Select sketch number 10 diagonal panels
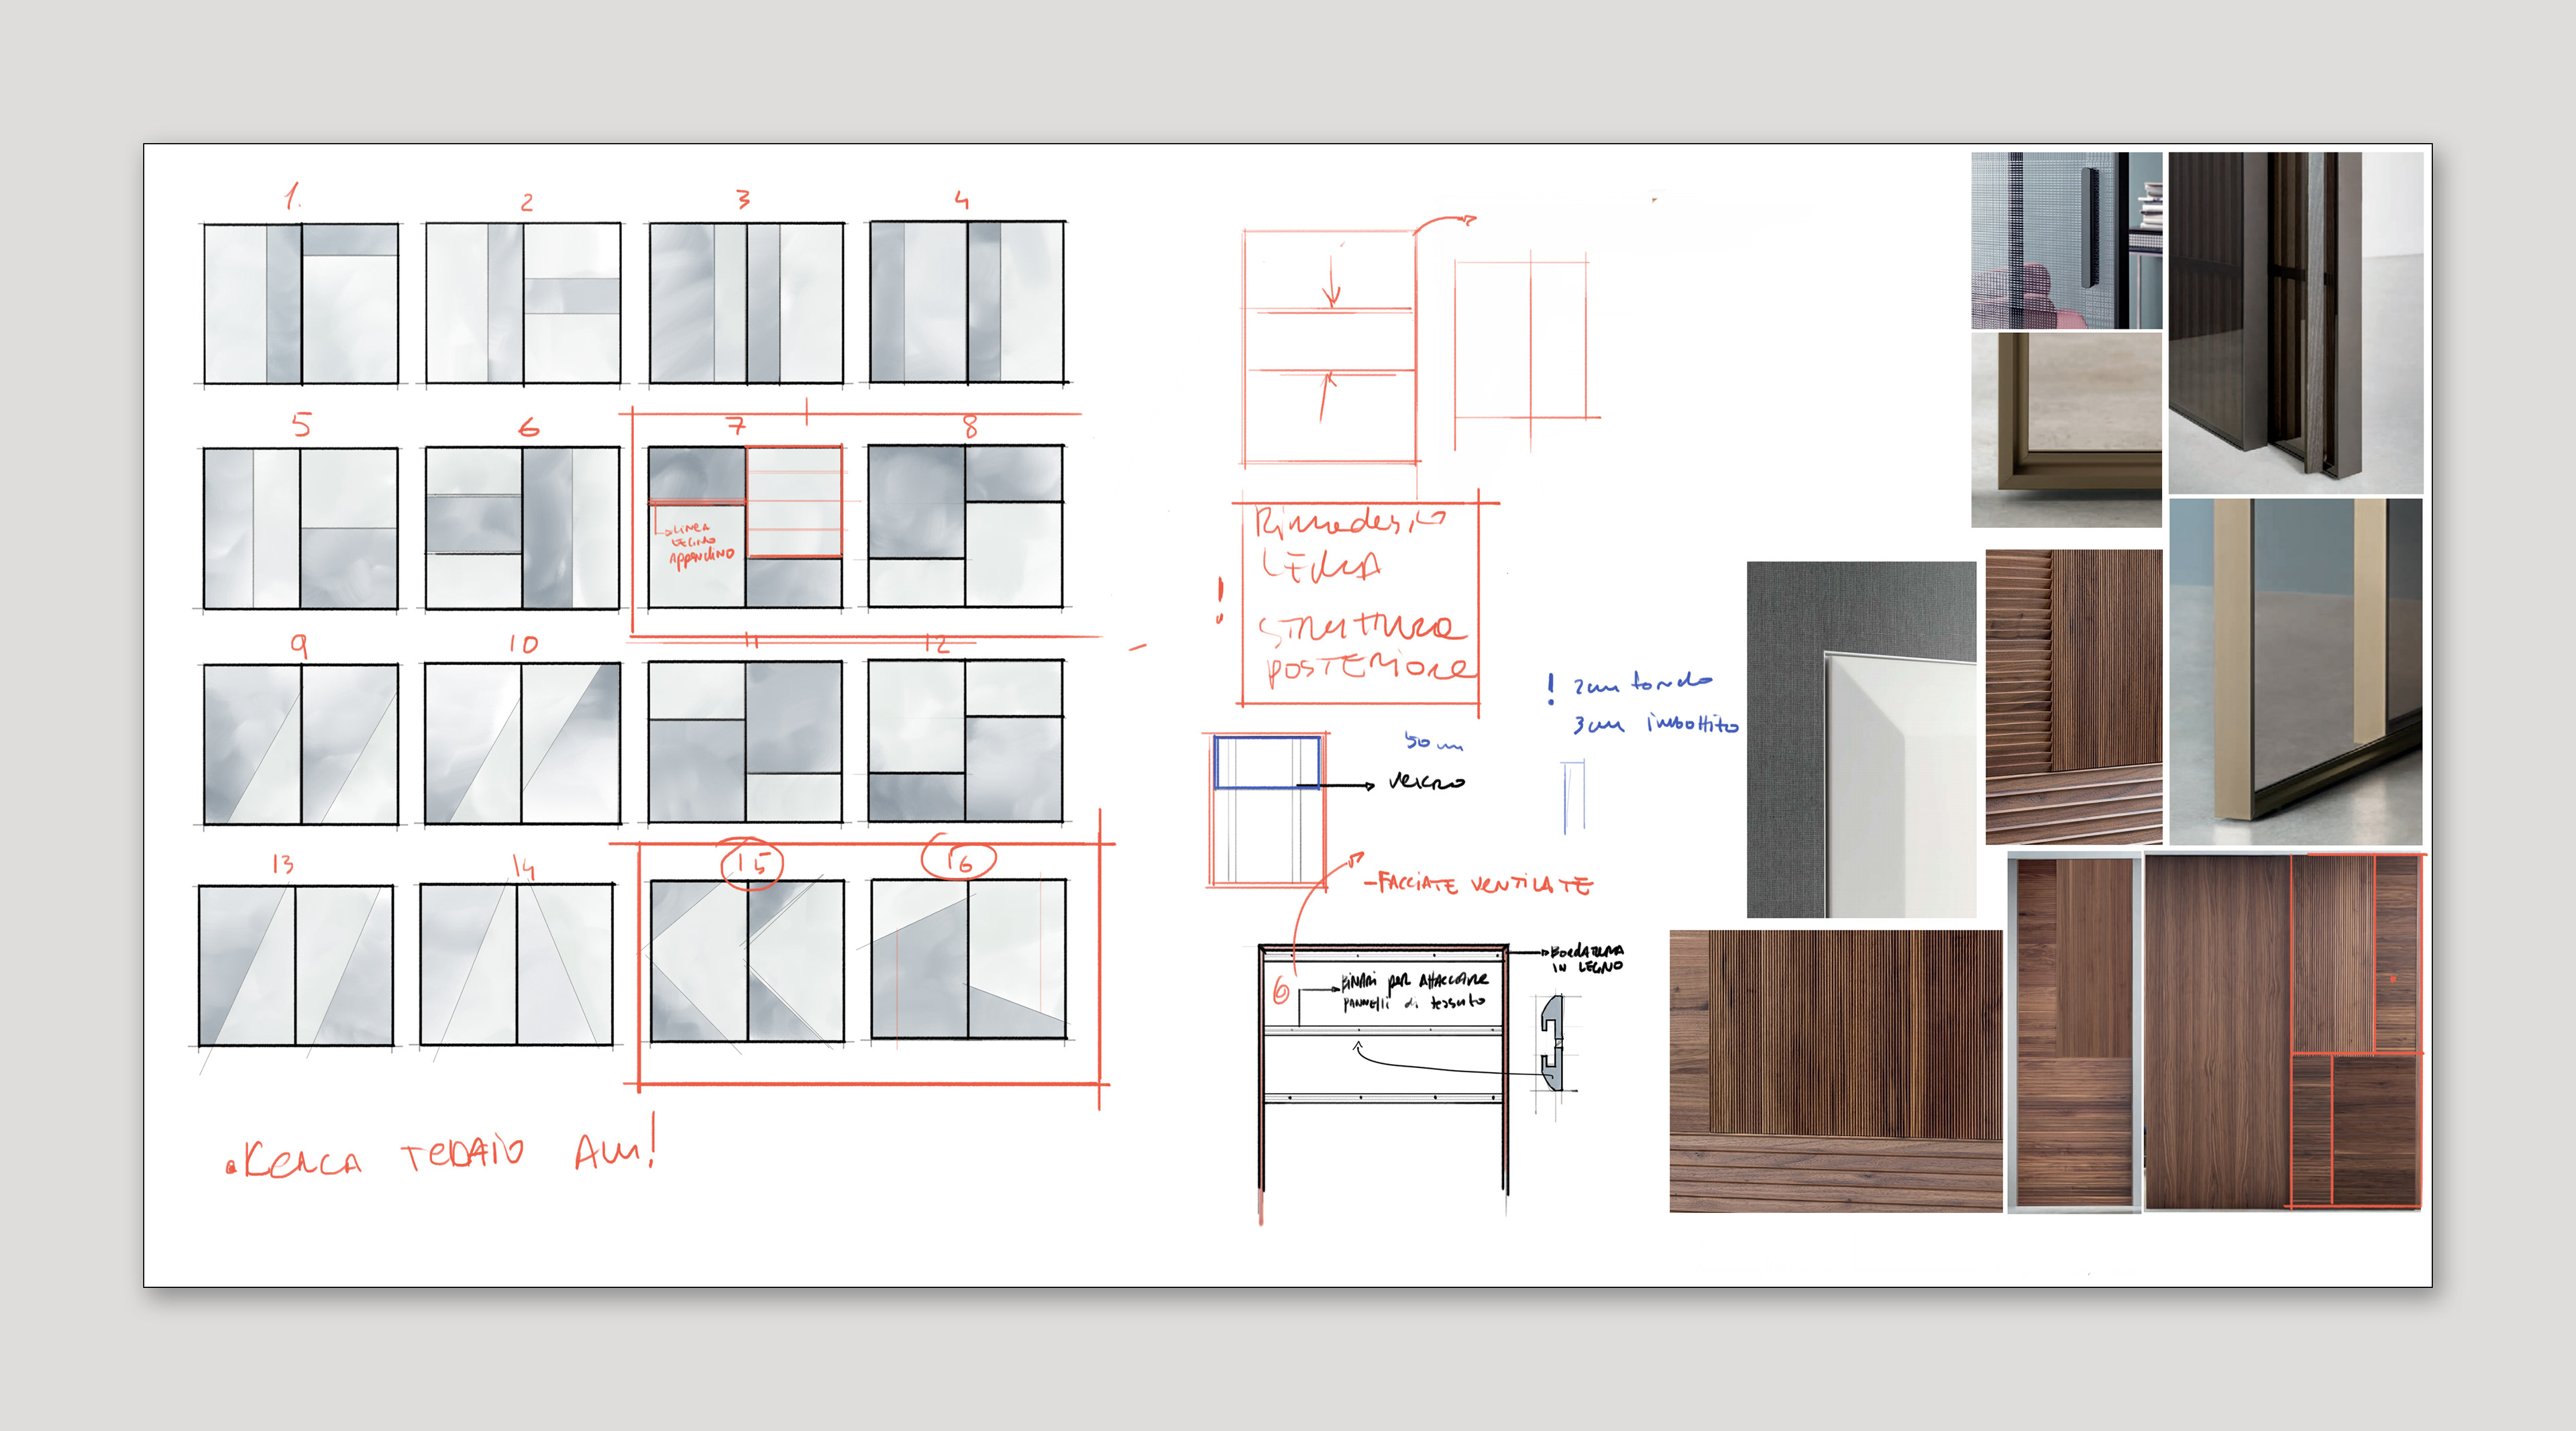Viewport: 2576px width, 1431px height. [522, 743]
